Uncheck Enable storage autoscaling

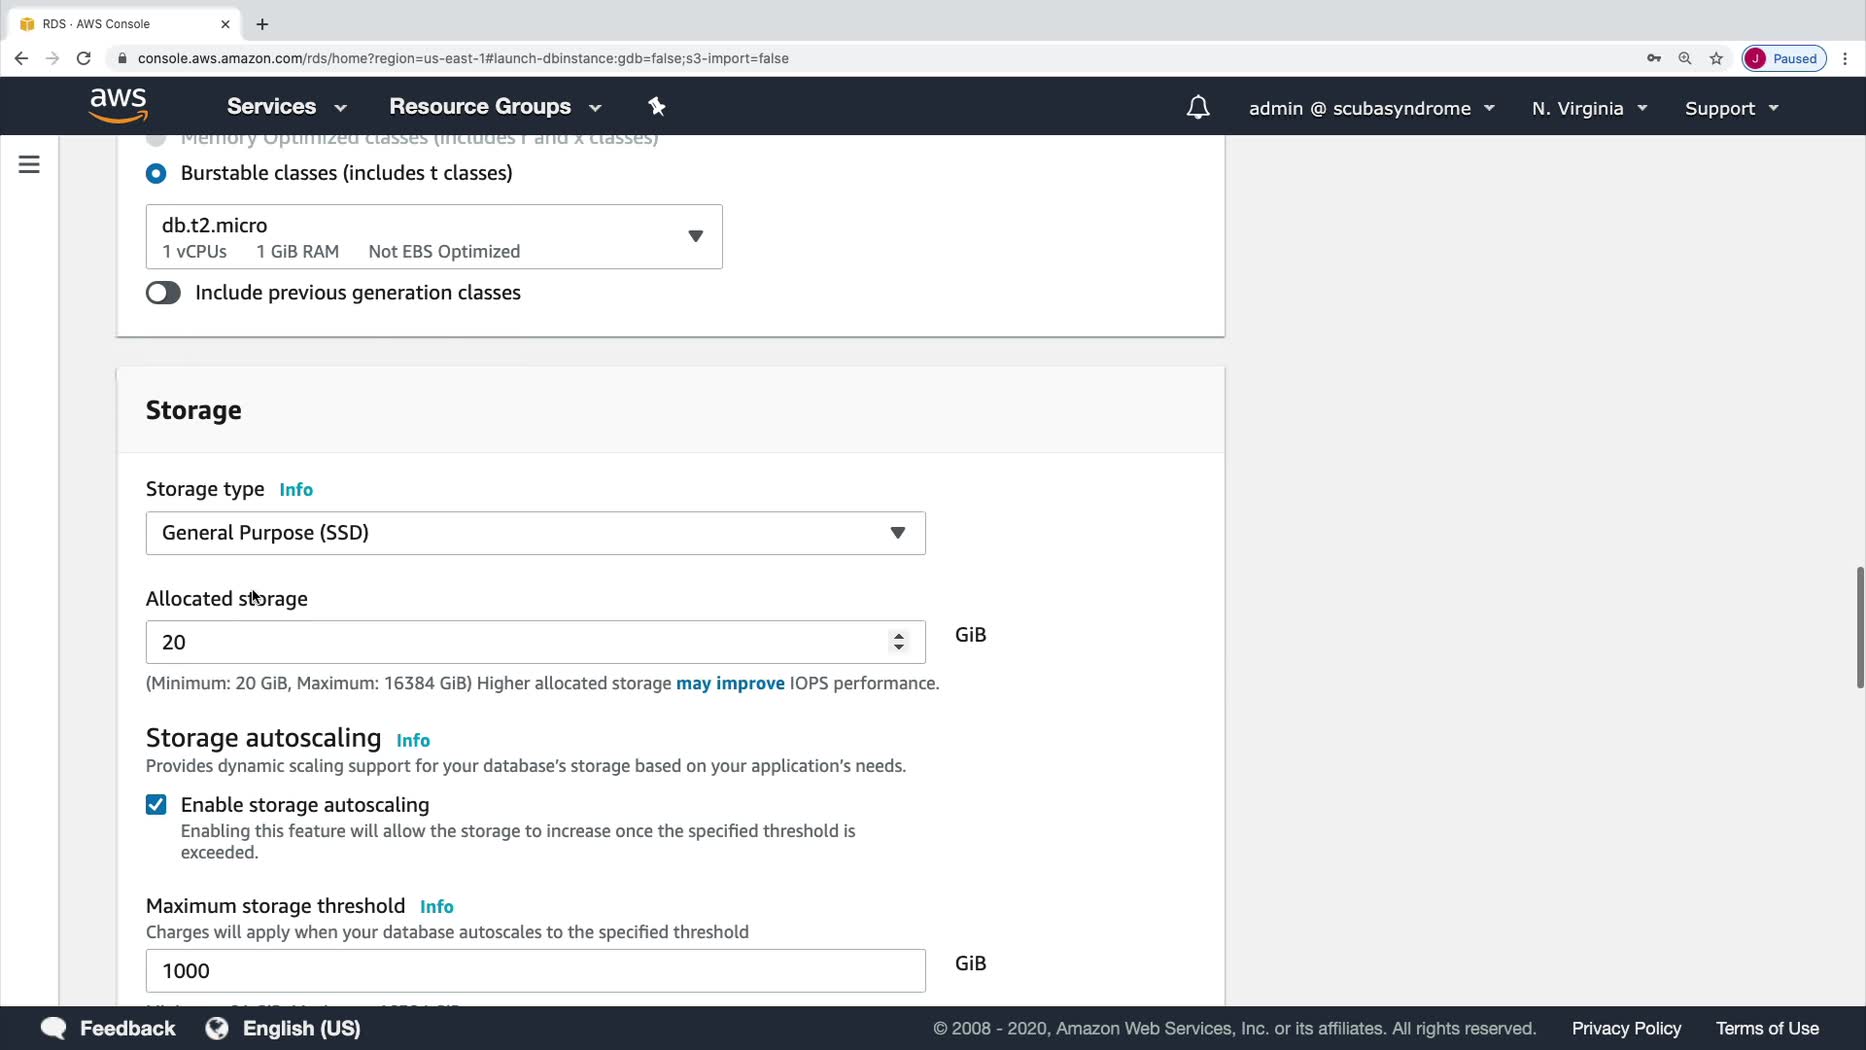point(156,805)
